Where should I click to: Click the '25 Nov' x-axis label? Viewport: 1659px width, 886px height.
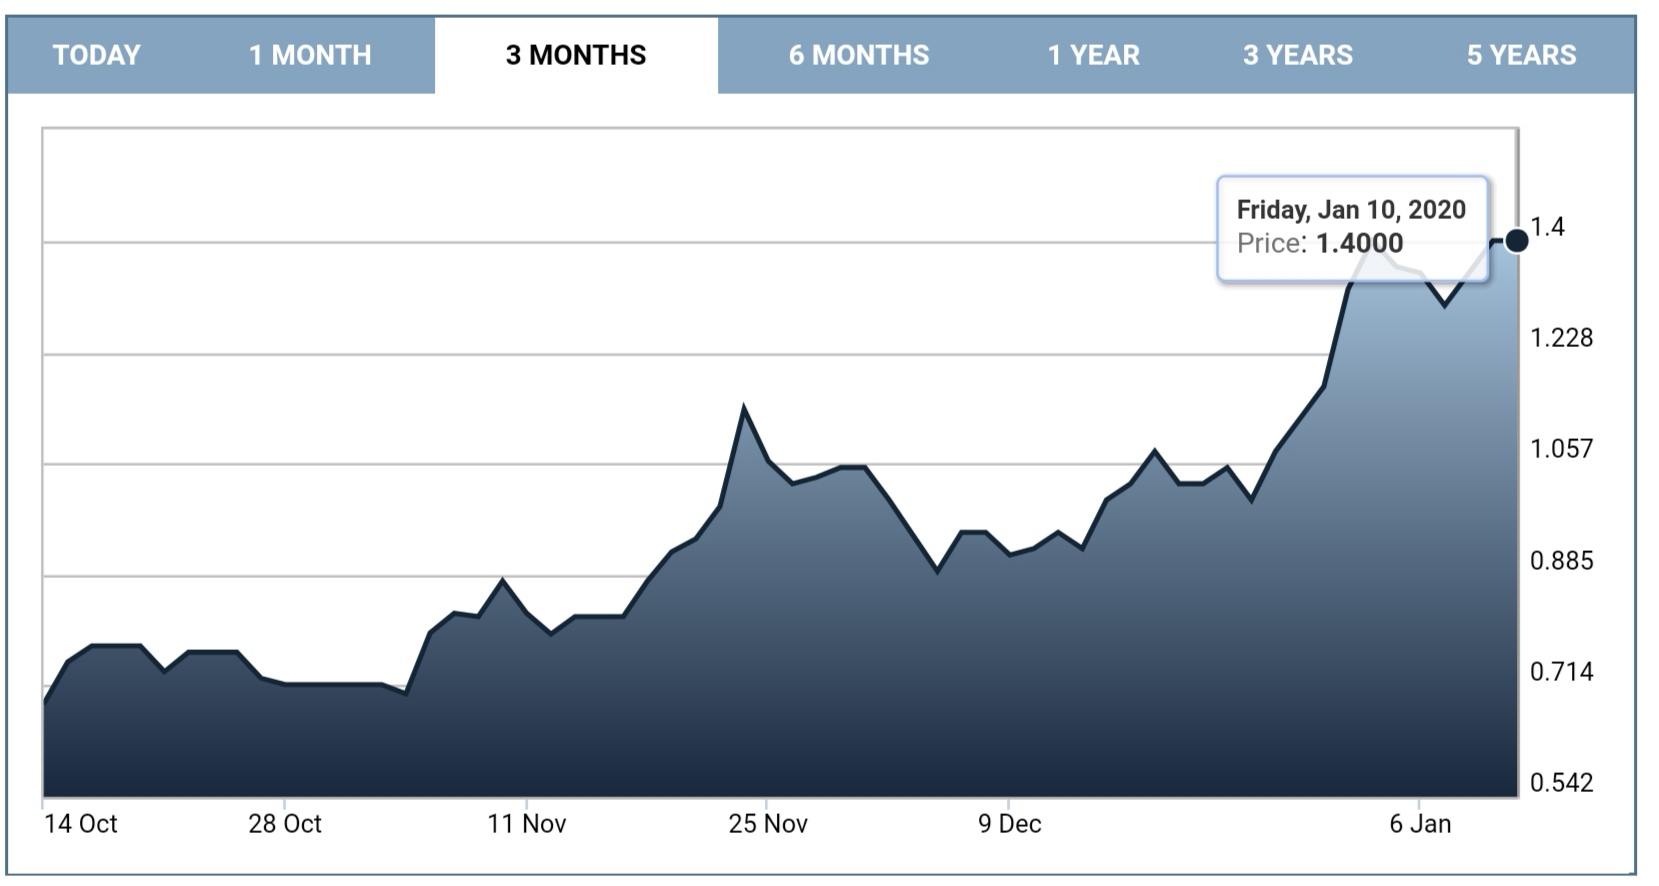(x=768, y=824)
